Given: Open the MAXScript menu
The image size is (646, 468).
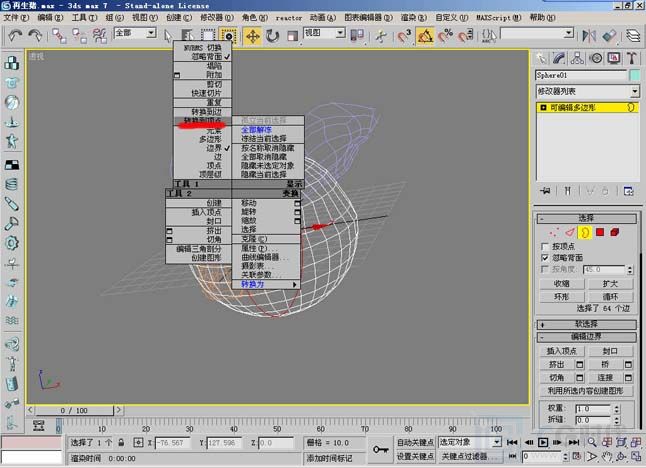Looking at the screenshot, I should tap(499, 17).
